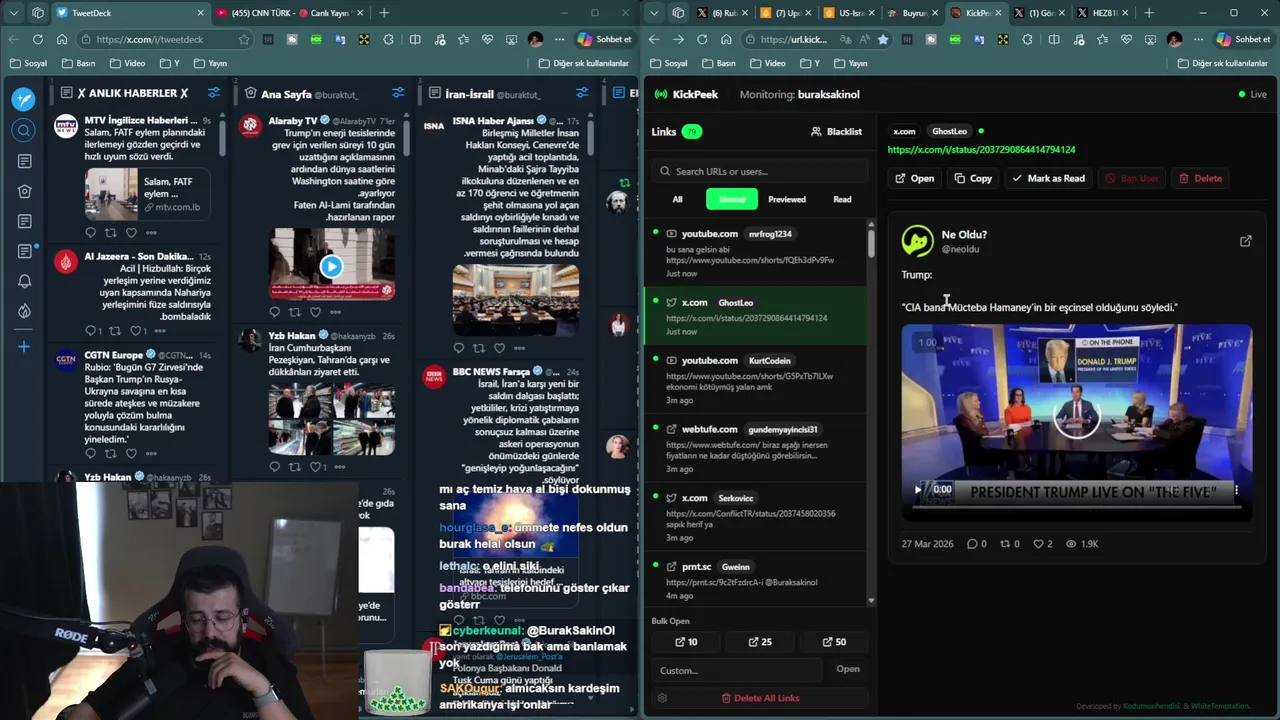Delete the selected link
The height and width of the screenshot is (720, 1280).
(x=1200, y=178)
